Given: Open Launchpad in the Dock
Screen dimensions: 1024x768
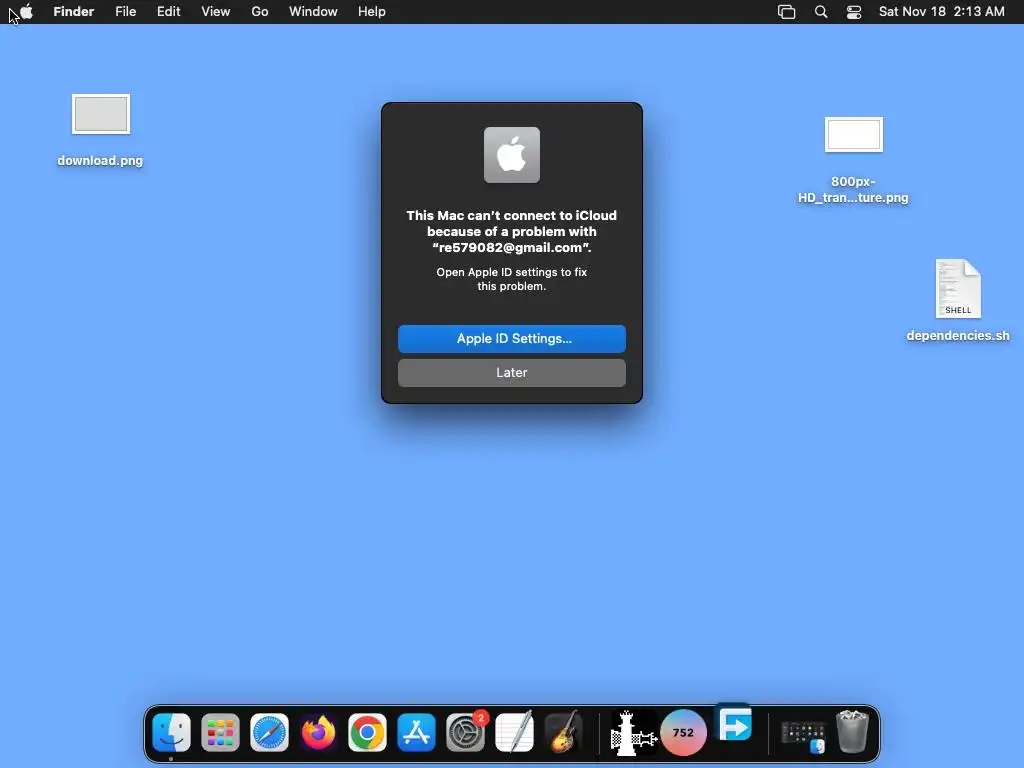Looking at the screenshot, I should [220, 732].
